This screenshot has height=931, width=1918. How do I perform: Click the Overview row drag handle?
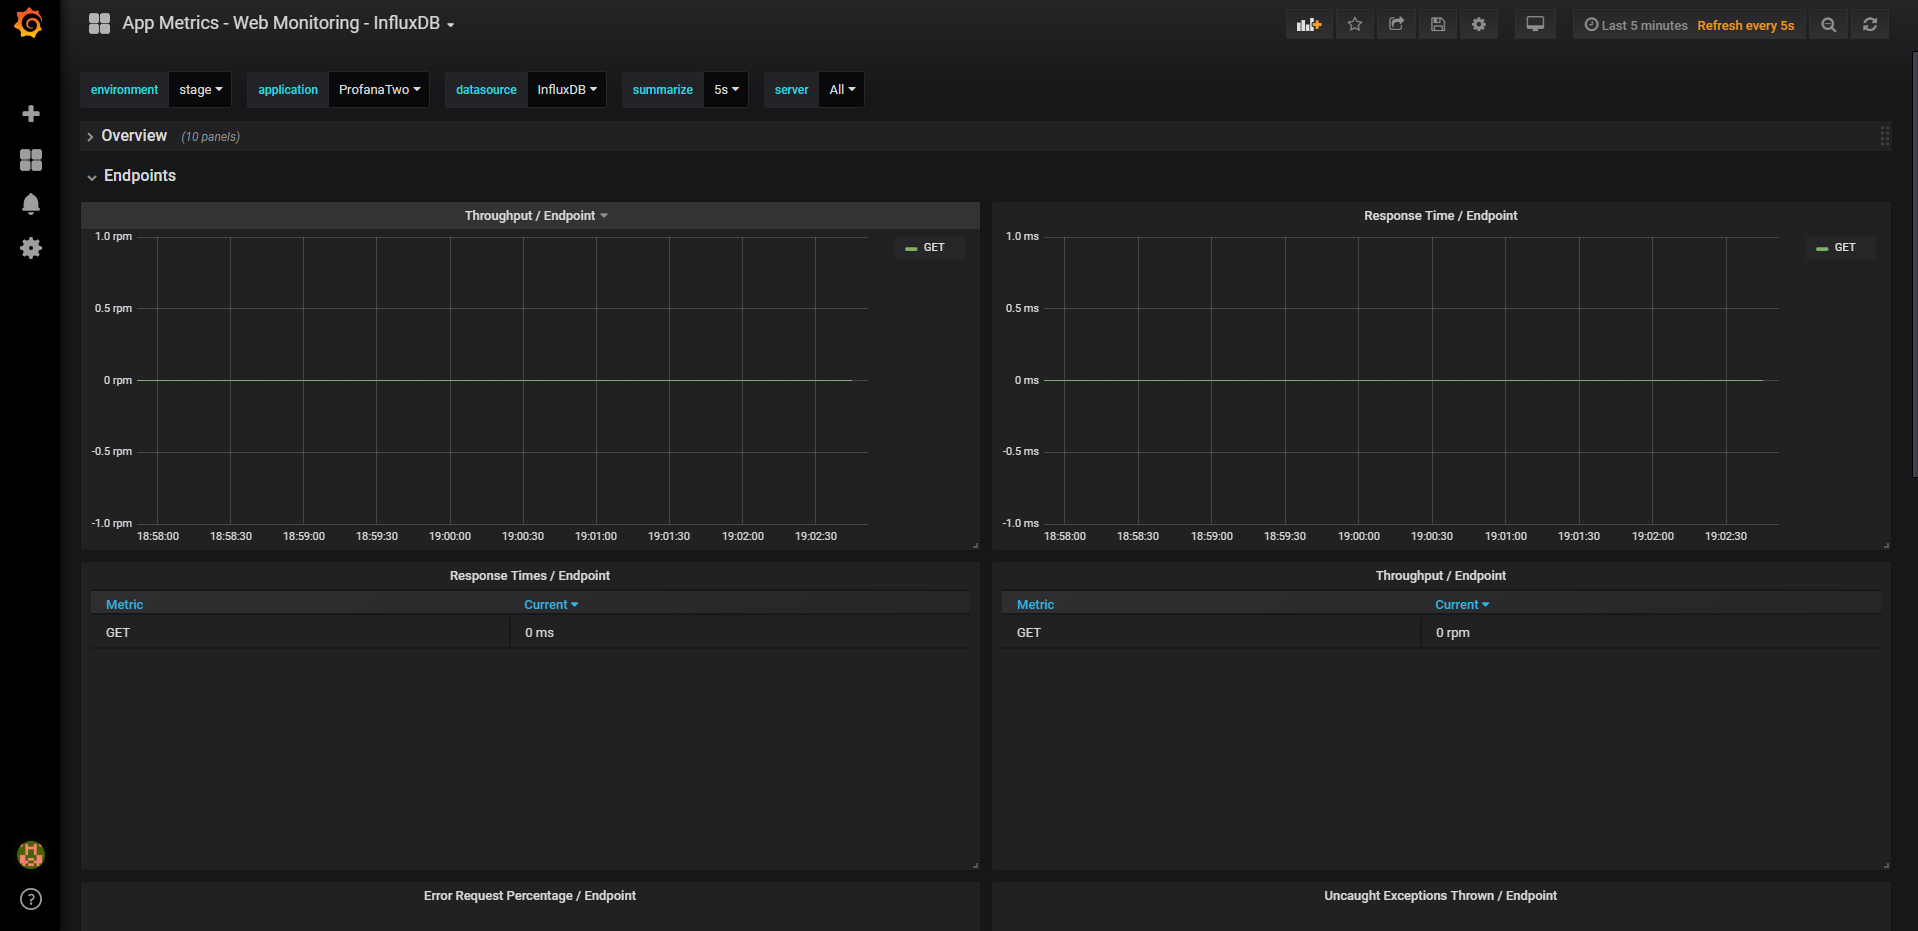tap(1884, 136)
